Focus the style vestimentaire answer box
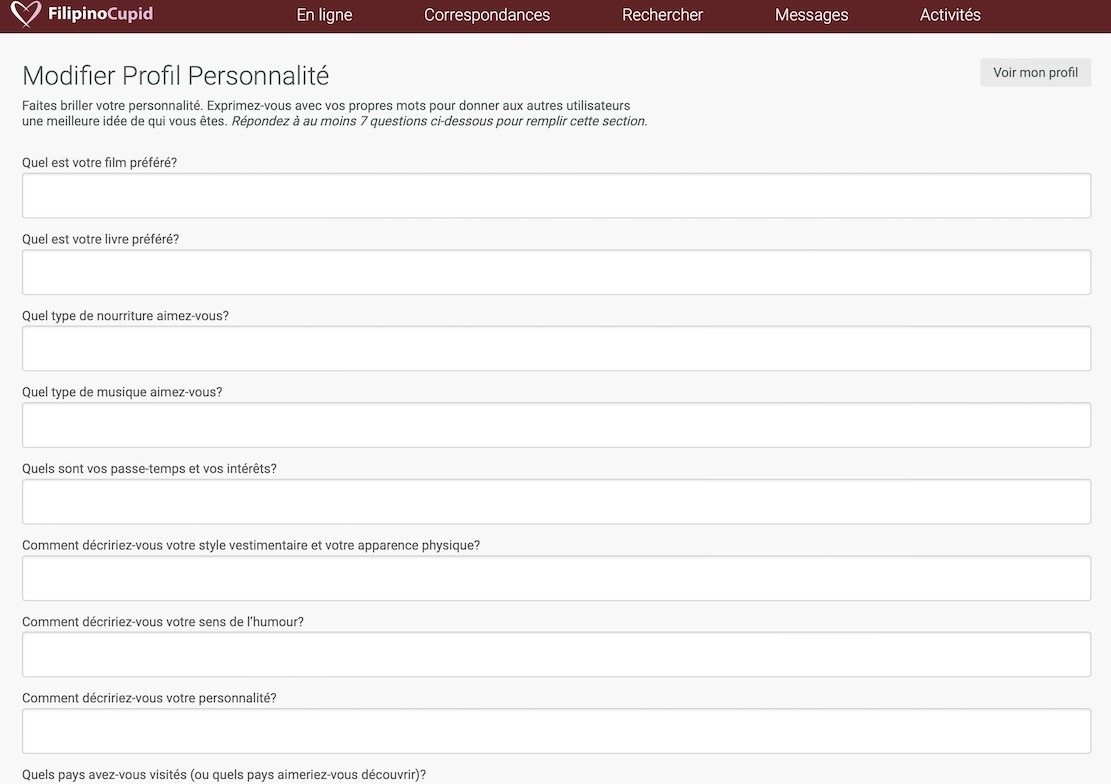This screenshot has height=784, width=1111. pyautogui.click(x=556, y=578)
